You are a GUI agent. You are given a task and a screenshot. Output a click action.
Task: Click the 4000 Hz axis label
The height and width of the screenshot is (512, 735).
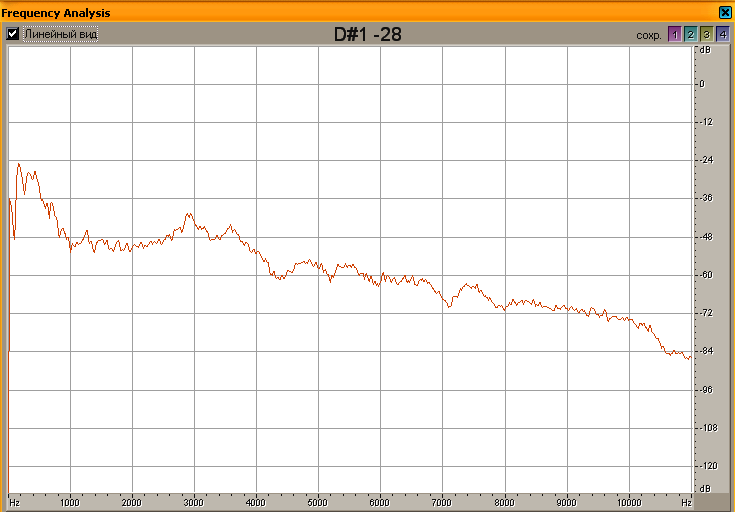(x=256, y=503)
